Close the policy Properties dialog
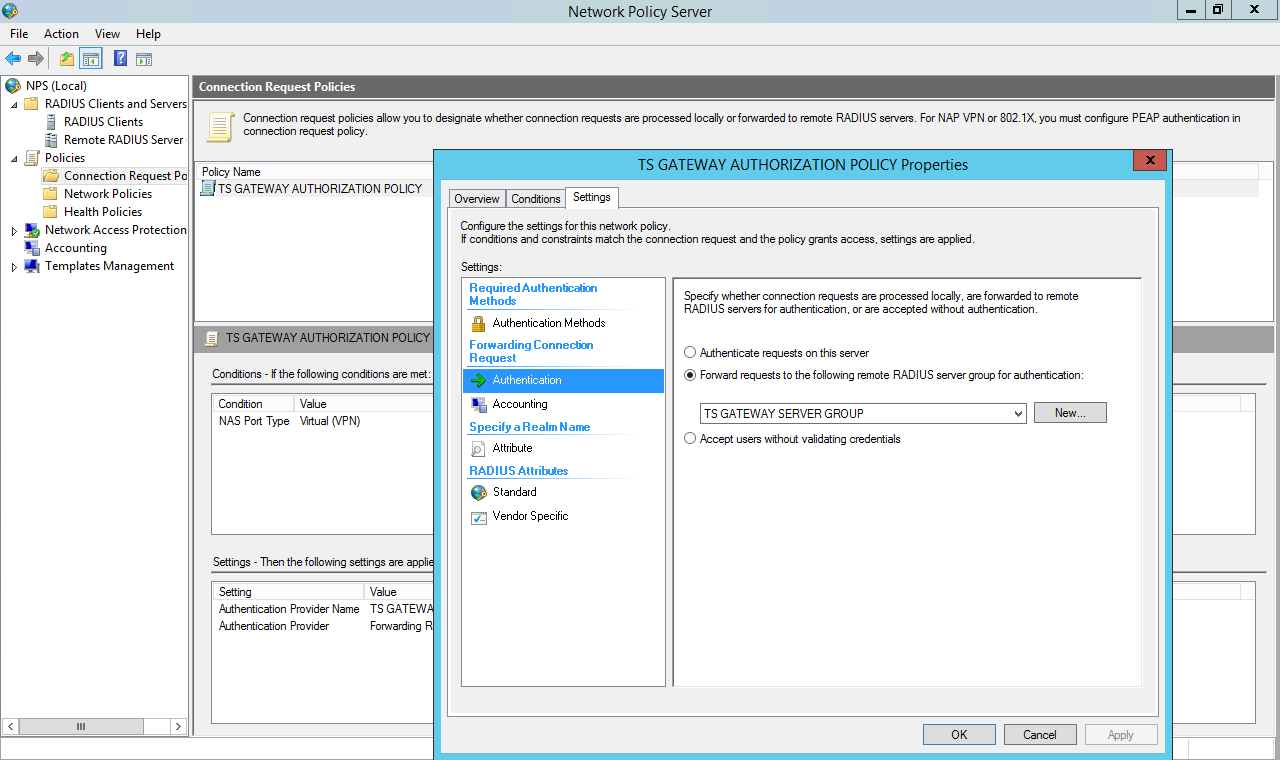Image resolution: width=1280 pixels, height=760 pixels. pyautogui.click(x=1150, y=160)
